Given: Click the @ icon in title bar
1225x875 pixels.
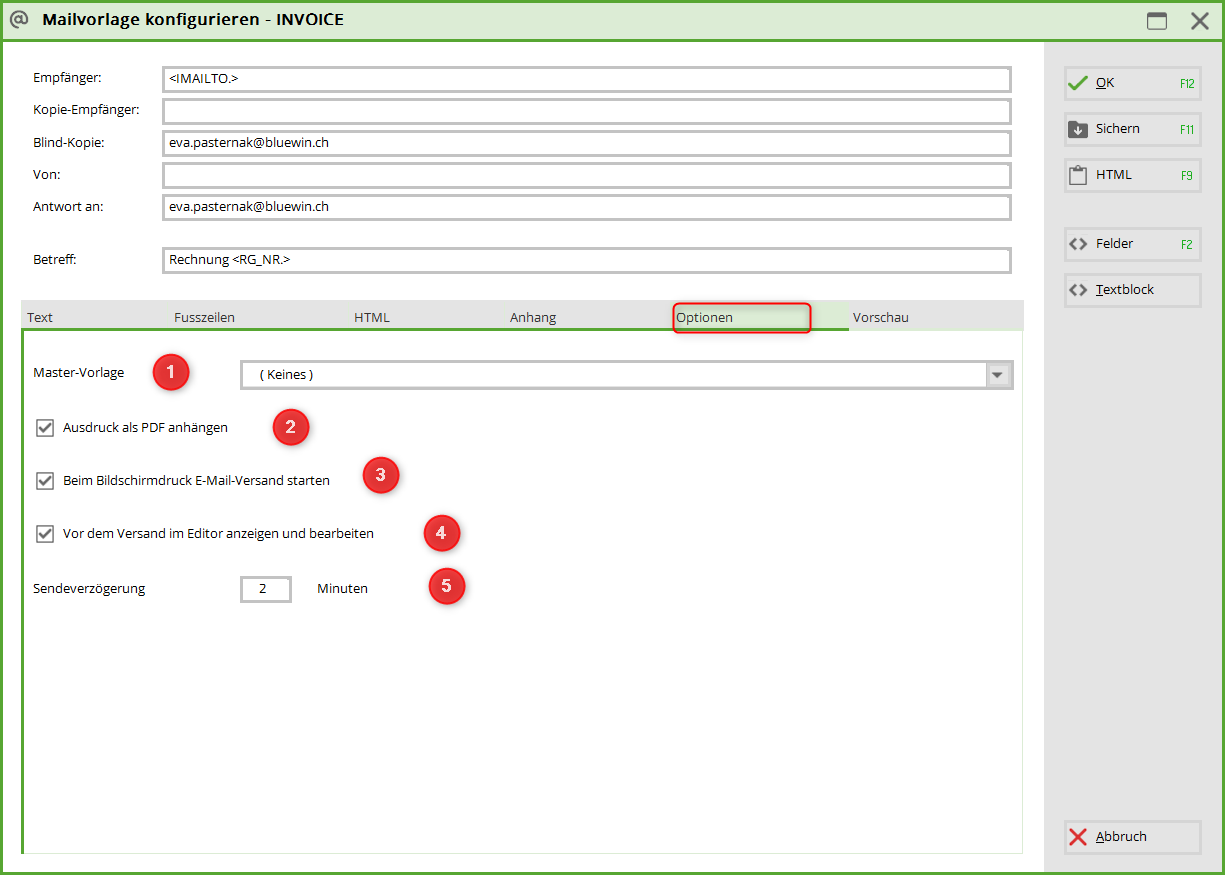Looking at the screenshot, I should (19, 19).
